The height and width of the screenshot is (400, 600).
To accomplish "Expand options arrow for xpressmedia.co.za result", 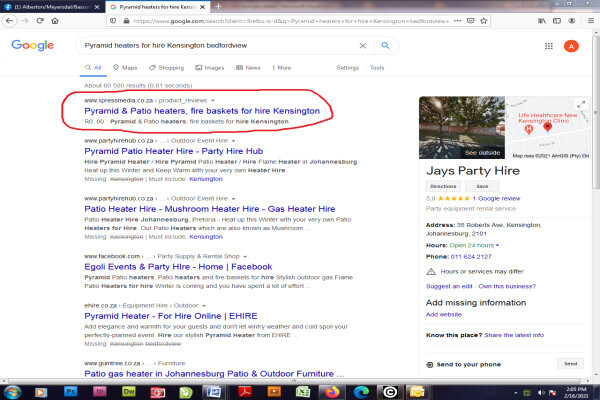I will coord(213,101).
